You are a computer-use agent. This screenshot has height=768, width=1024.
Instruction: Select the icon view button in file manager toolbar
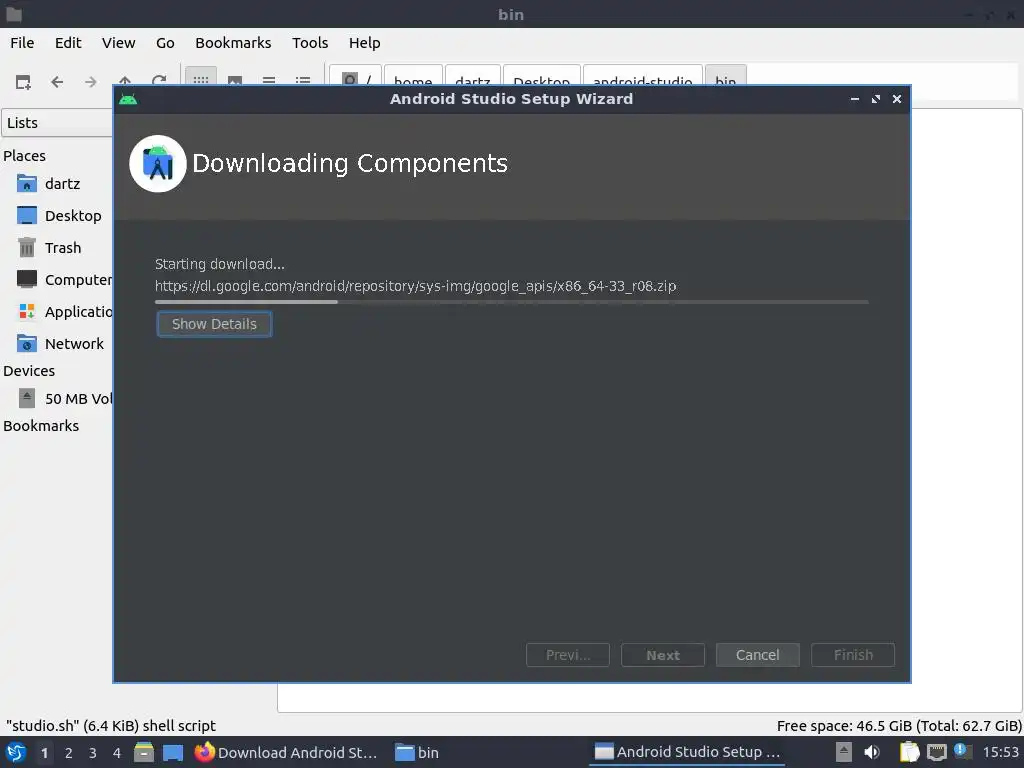click(200, 78)
